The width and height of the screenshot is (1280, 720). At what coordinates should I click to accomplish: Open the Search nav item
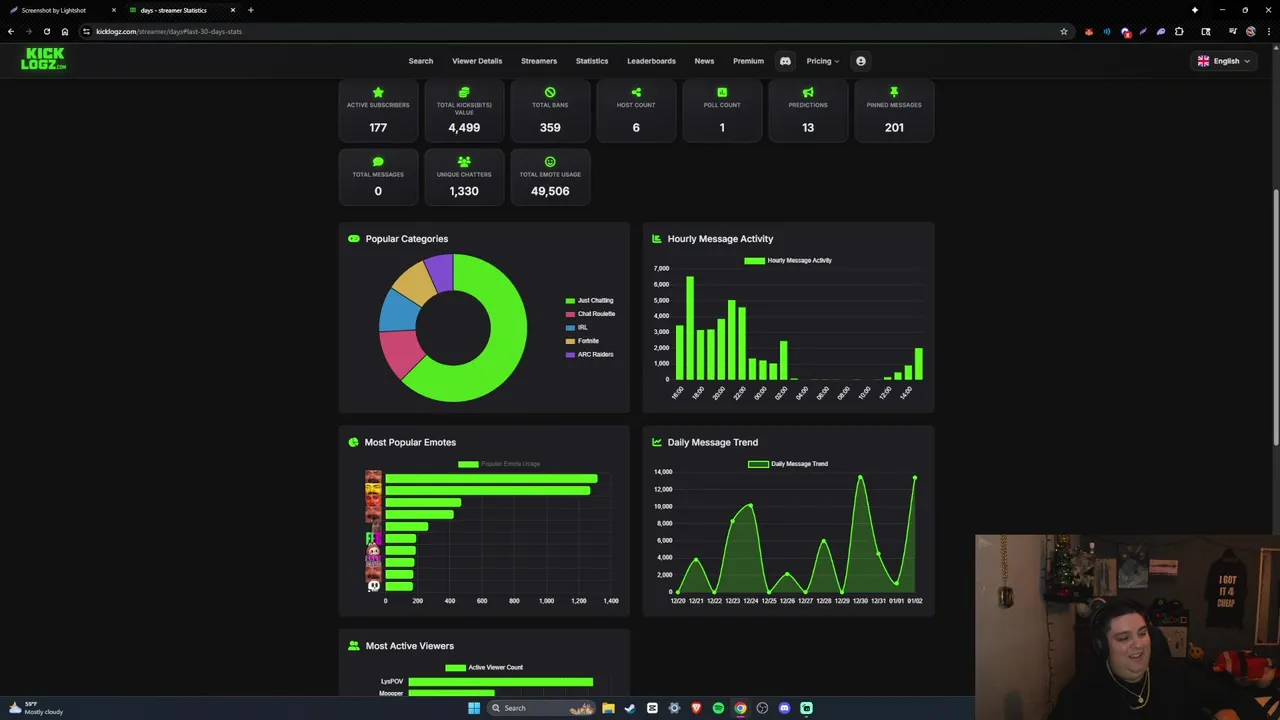(x=421, y=61)
